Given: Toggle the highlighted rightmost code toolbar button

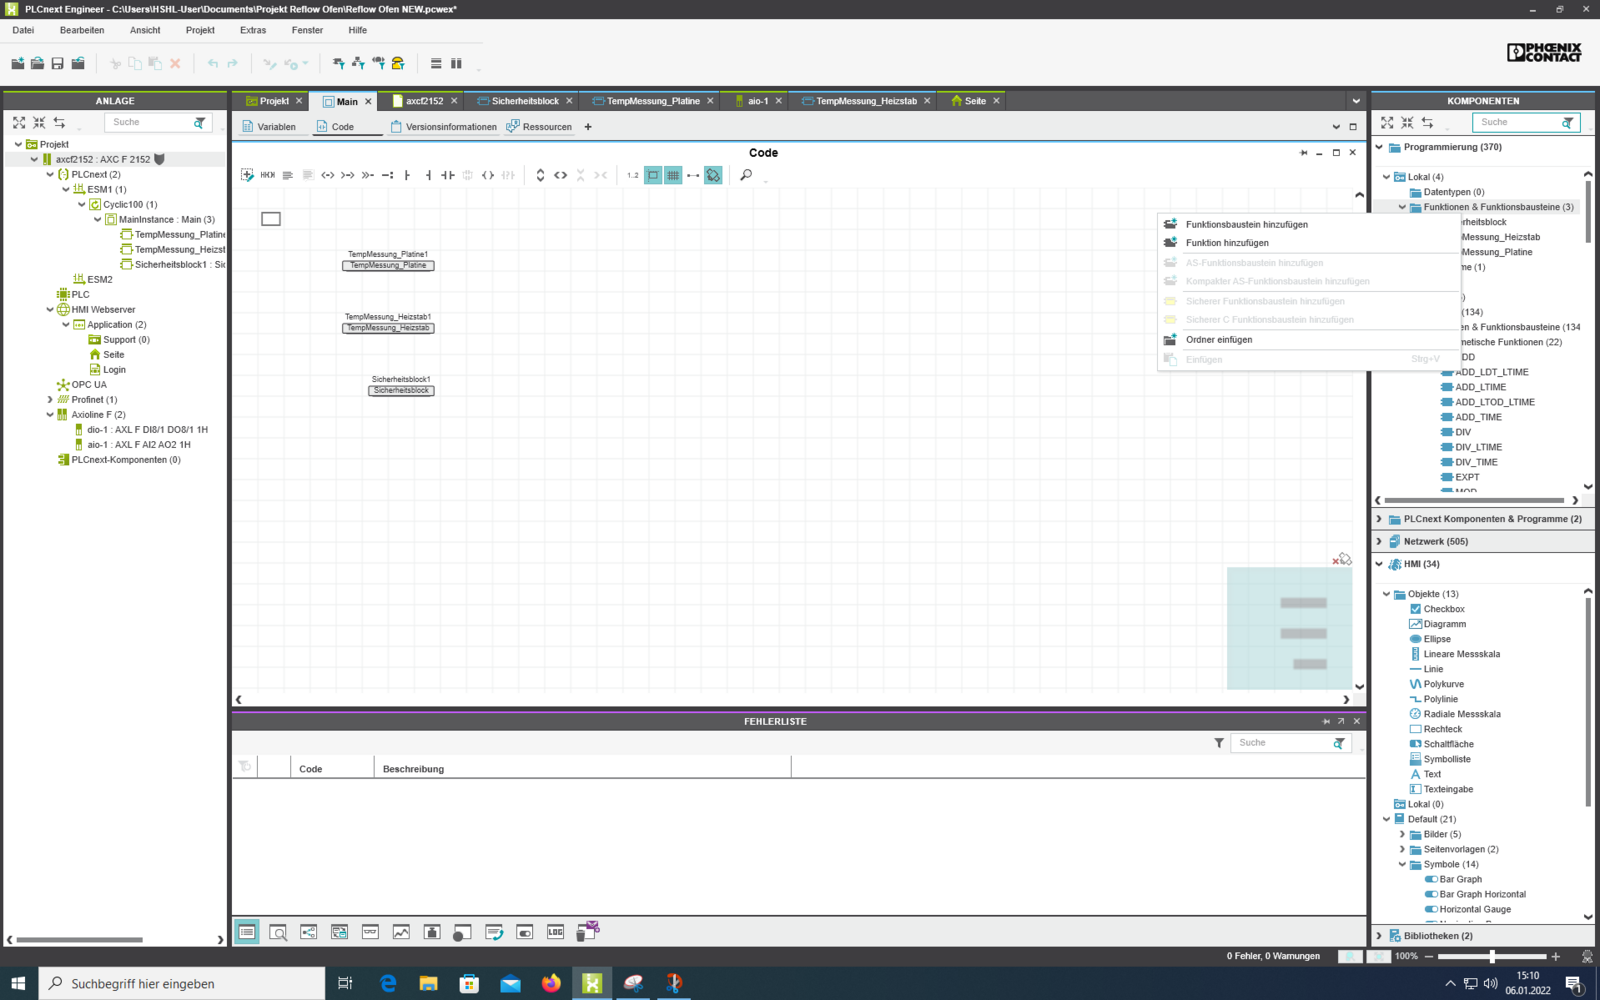Looking at the screenshot, I should tap(713, 175).
